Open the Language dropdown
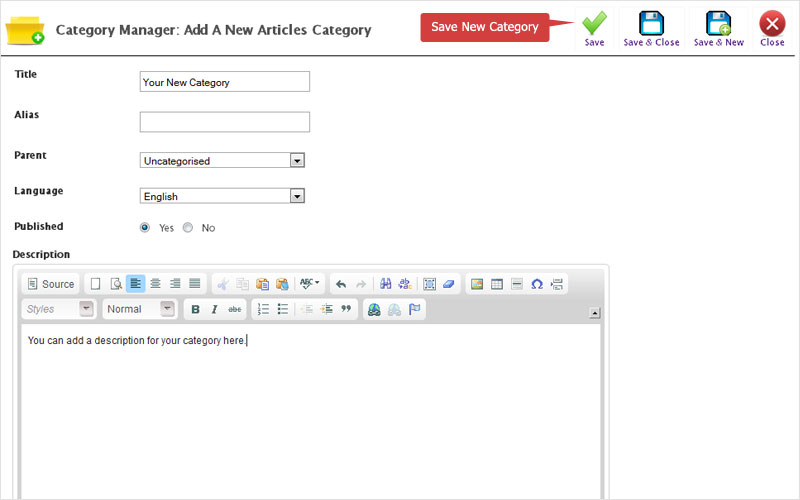The width and height of the screenshot is (800, 500). [296, 196]
